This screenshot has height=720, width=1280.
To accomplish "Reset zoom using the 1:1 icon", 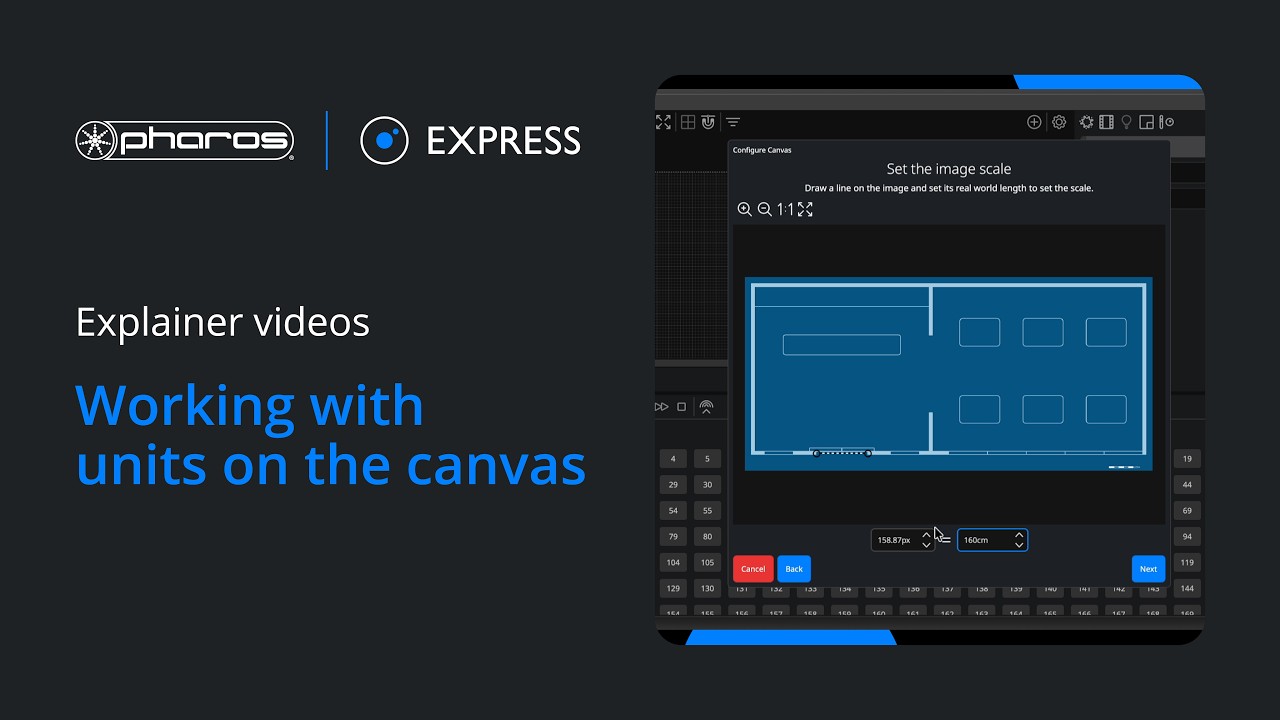I will click(x=785, y=209).
